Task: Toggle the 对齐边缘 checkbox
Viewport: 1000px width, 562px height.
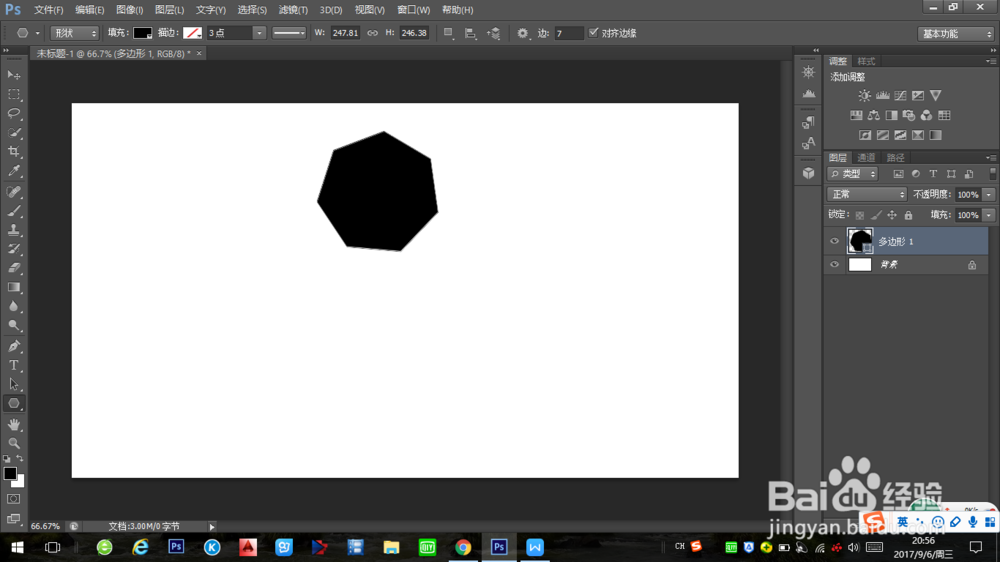Action: coord(594,33)
